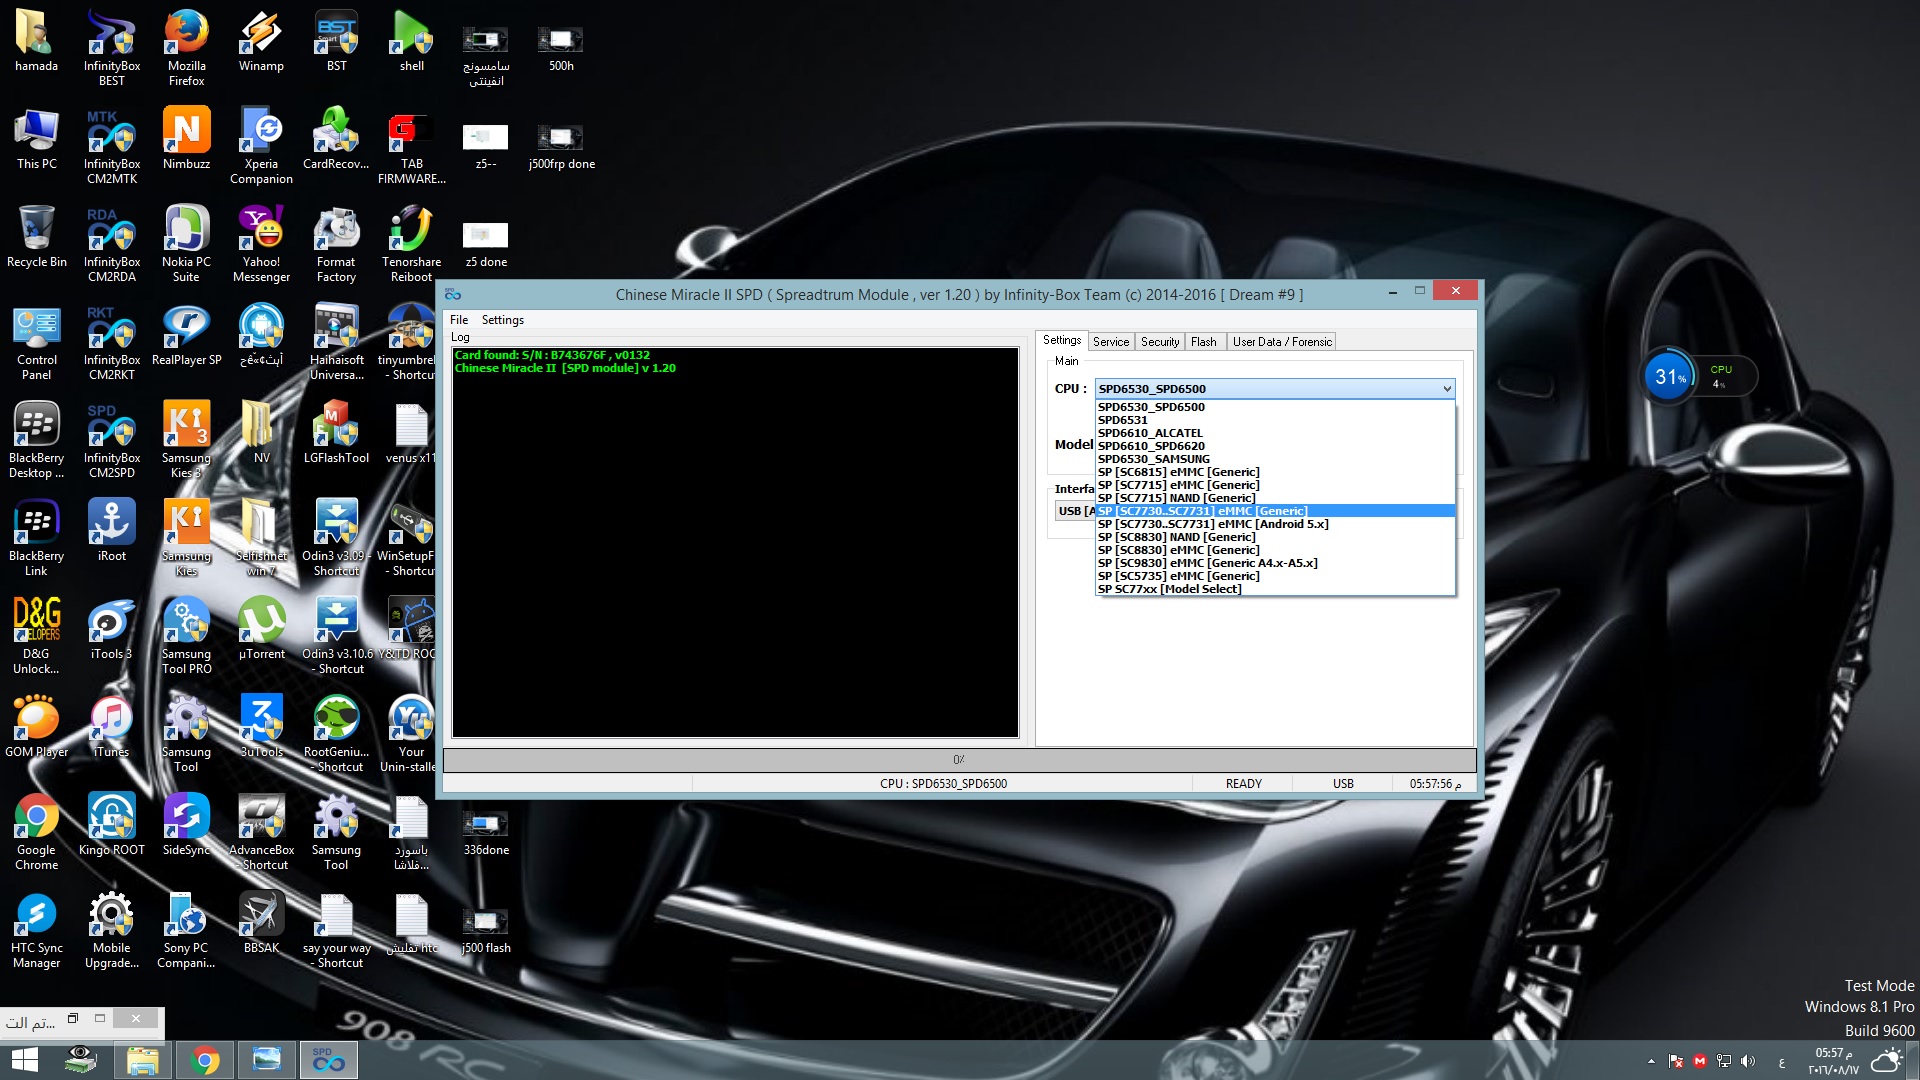
Task: Show hidden system tray icons
Action: pyautogui.click(x=1651, y=1061)
